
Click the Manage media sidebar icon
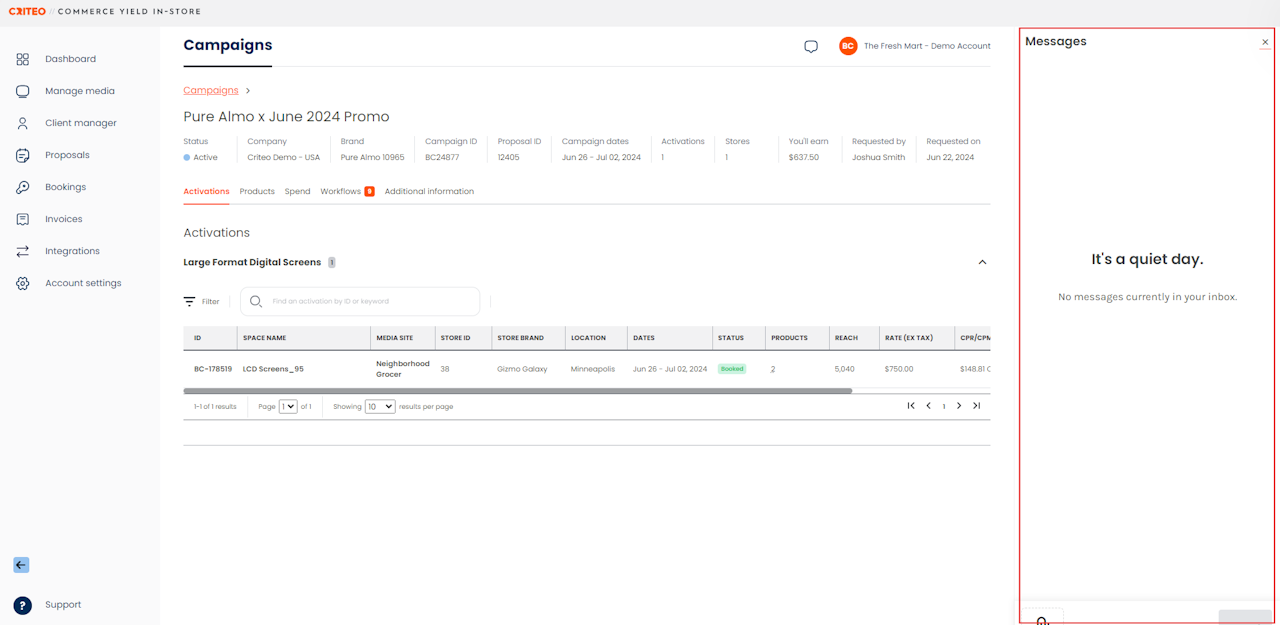click(x=22, y=91)
